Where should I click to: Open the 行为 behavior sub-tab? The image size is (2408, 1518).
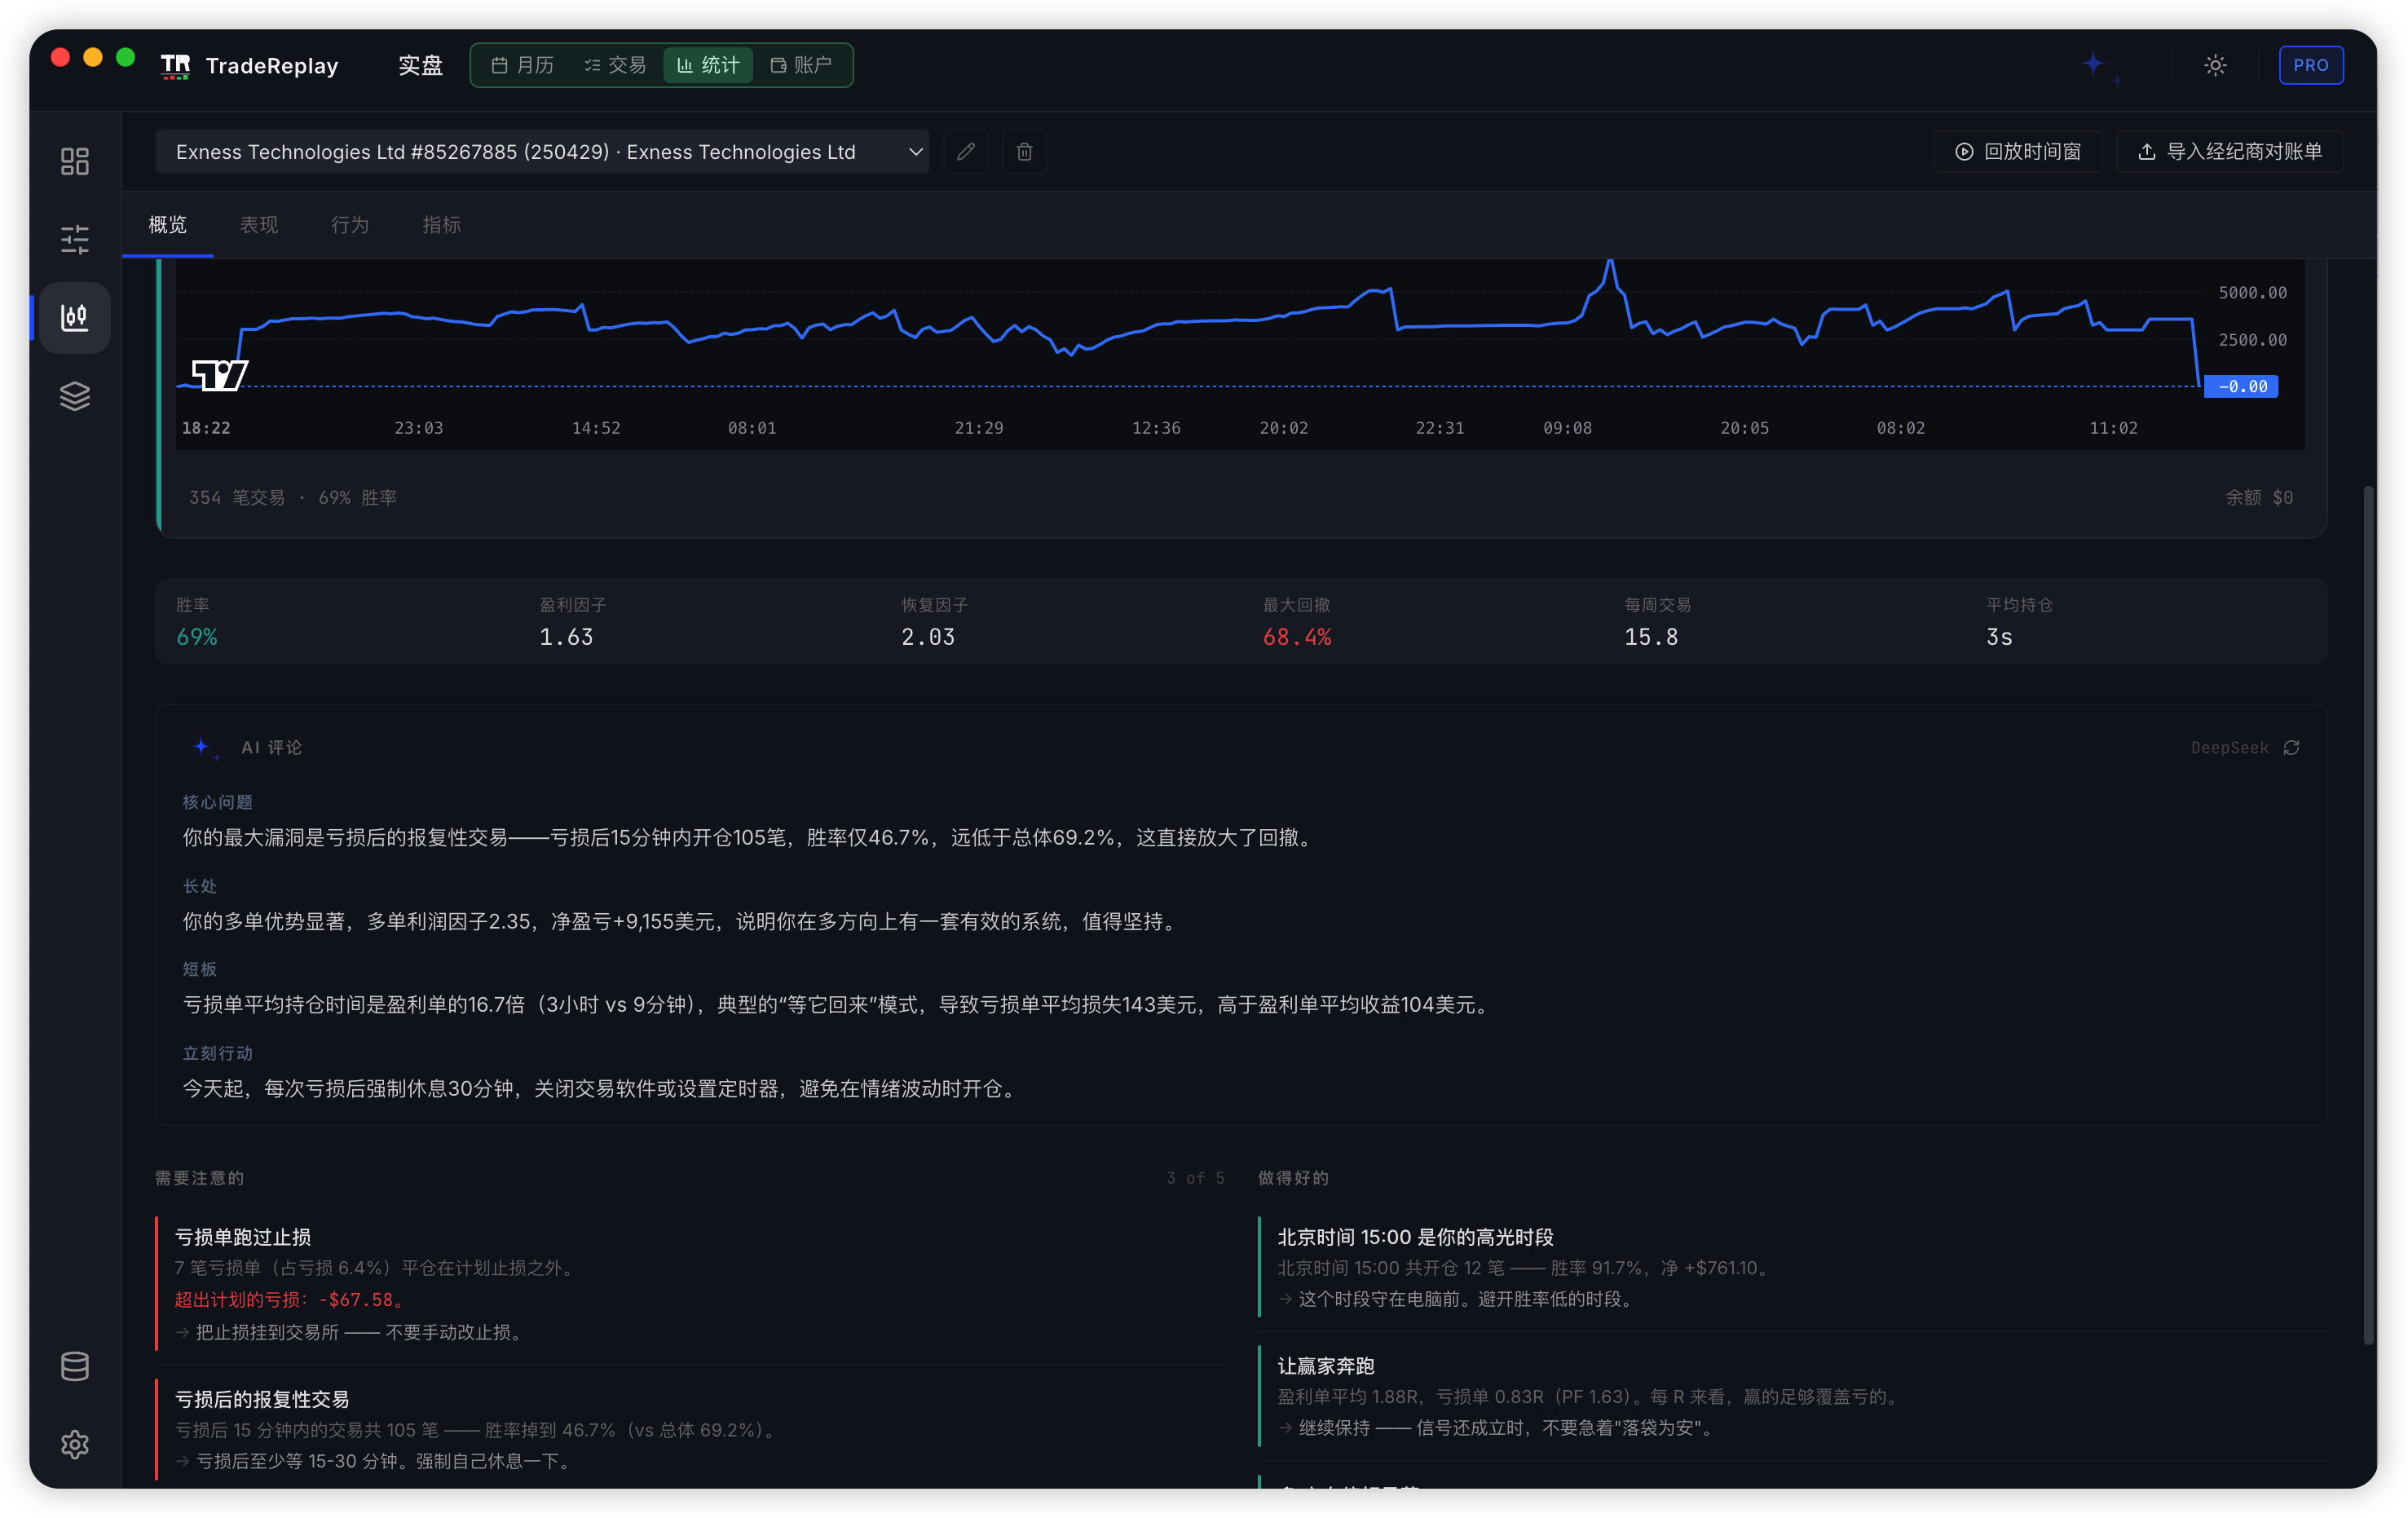350,225
